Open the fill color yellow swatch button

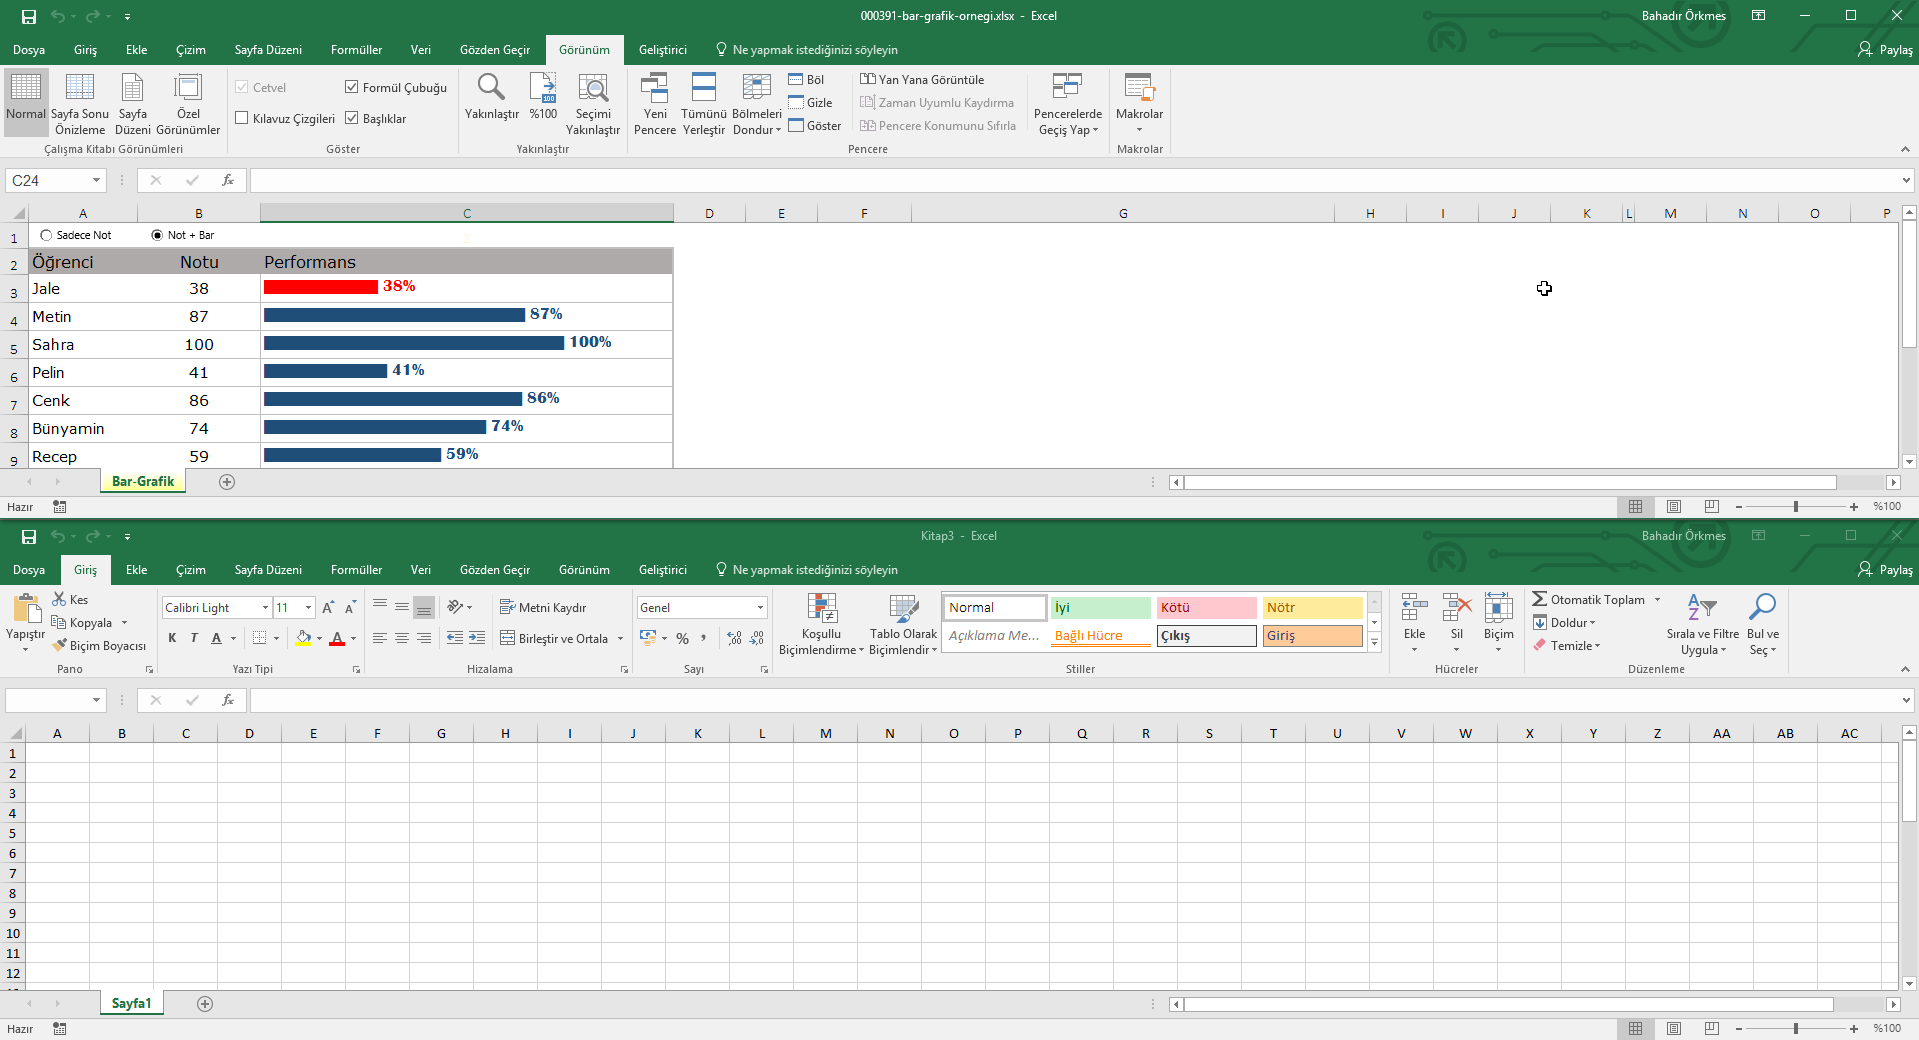[303, 638]
